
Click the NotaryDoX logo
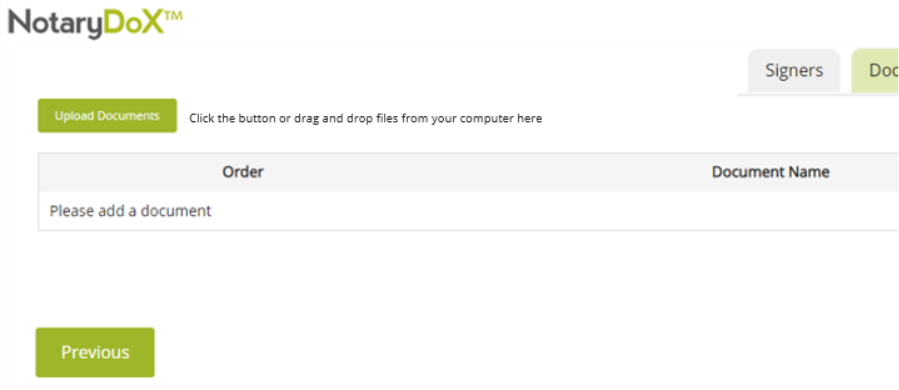[x=95, y=24]
